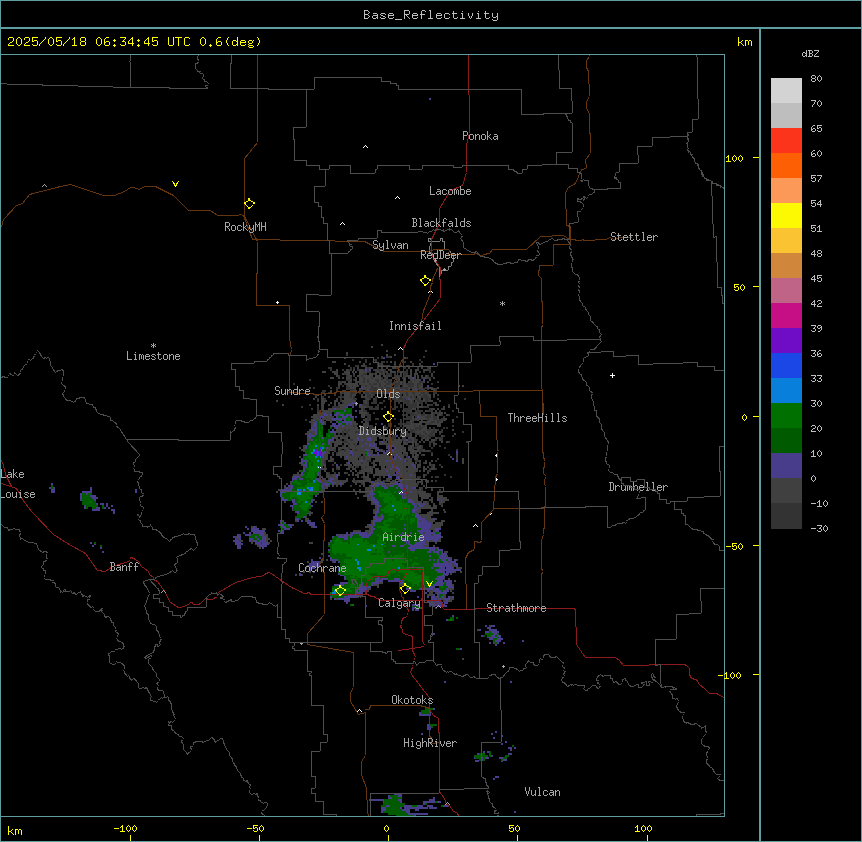
Task: Select the Limestone label
Action: [x=153, y=356]
